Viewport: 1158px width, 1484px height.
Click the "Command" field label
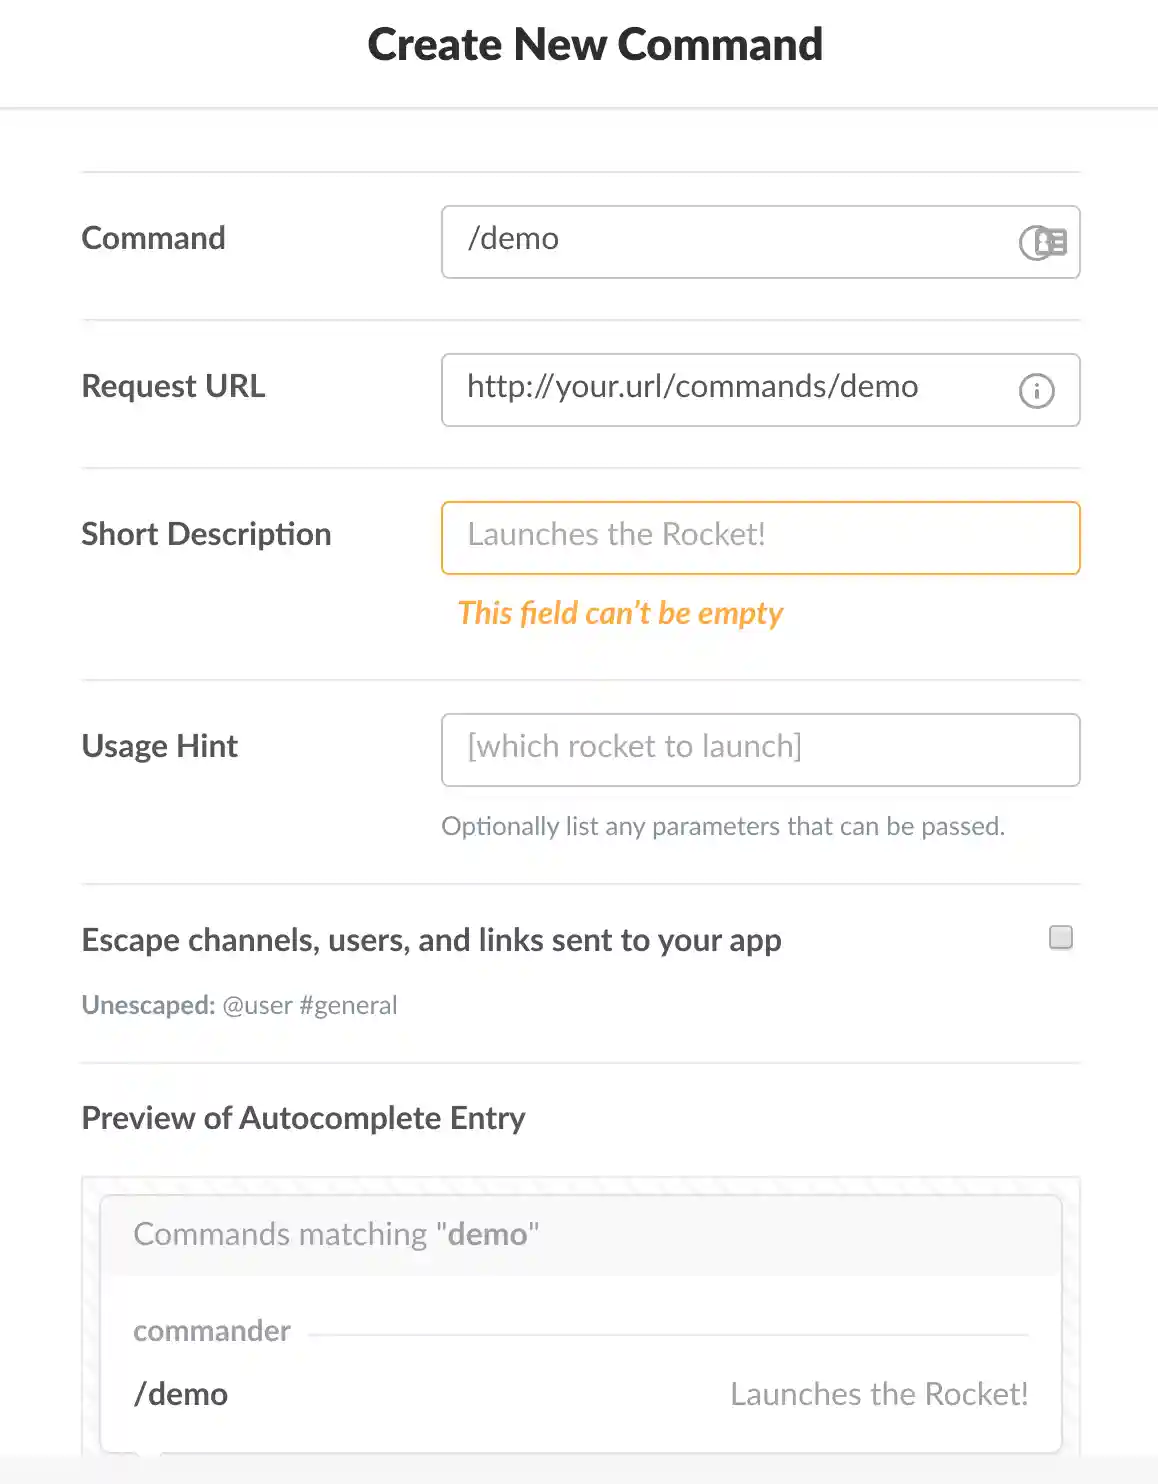(x=153, y=238)
